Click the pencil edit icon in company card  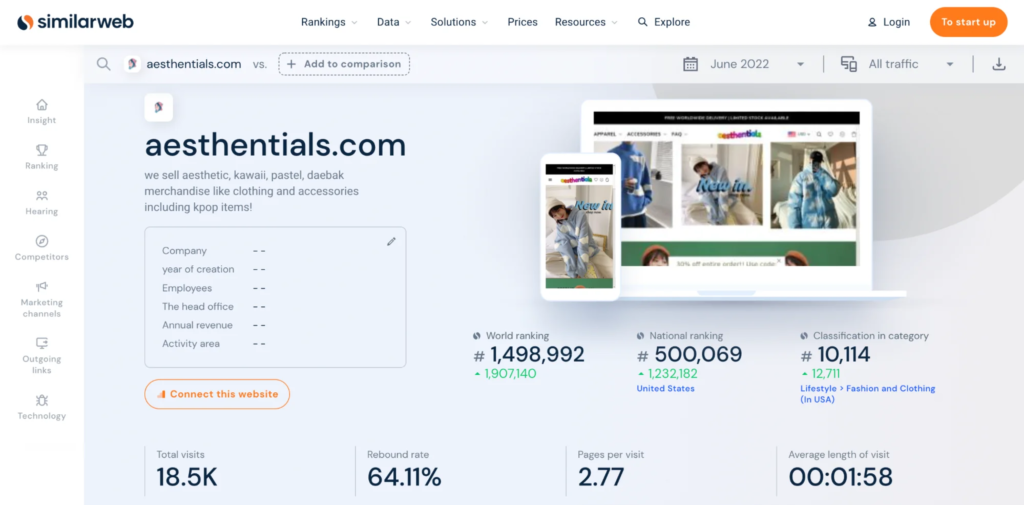(391, 241)
